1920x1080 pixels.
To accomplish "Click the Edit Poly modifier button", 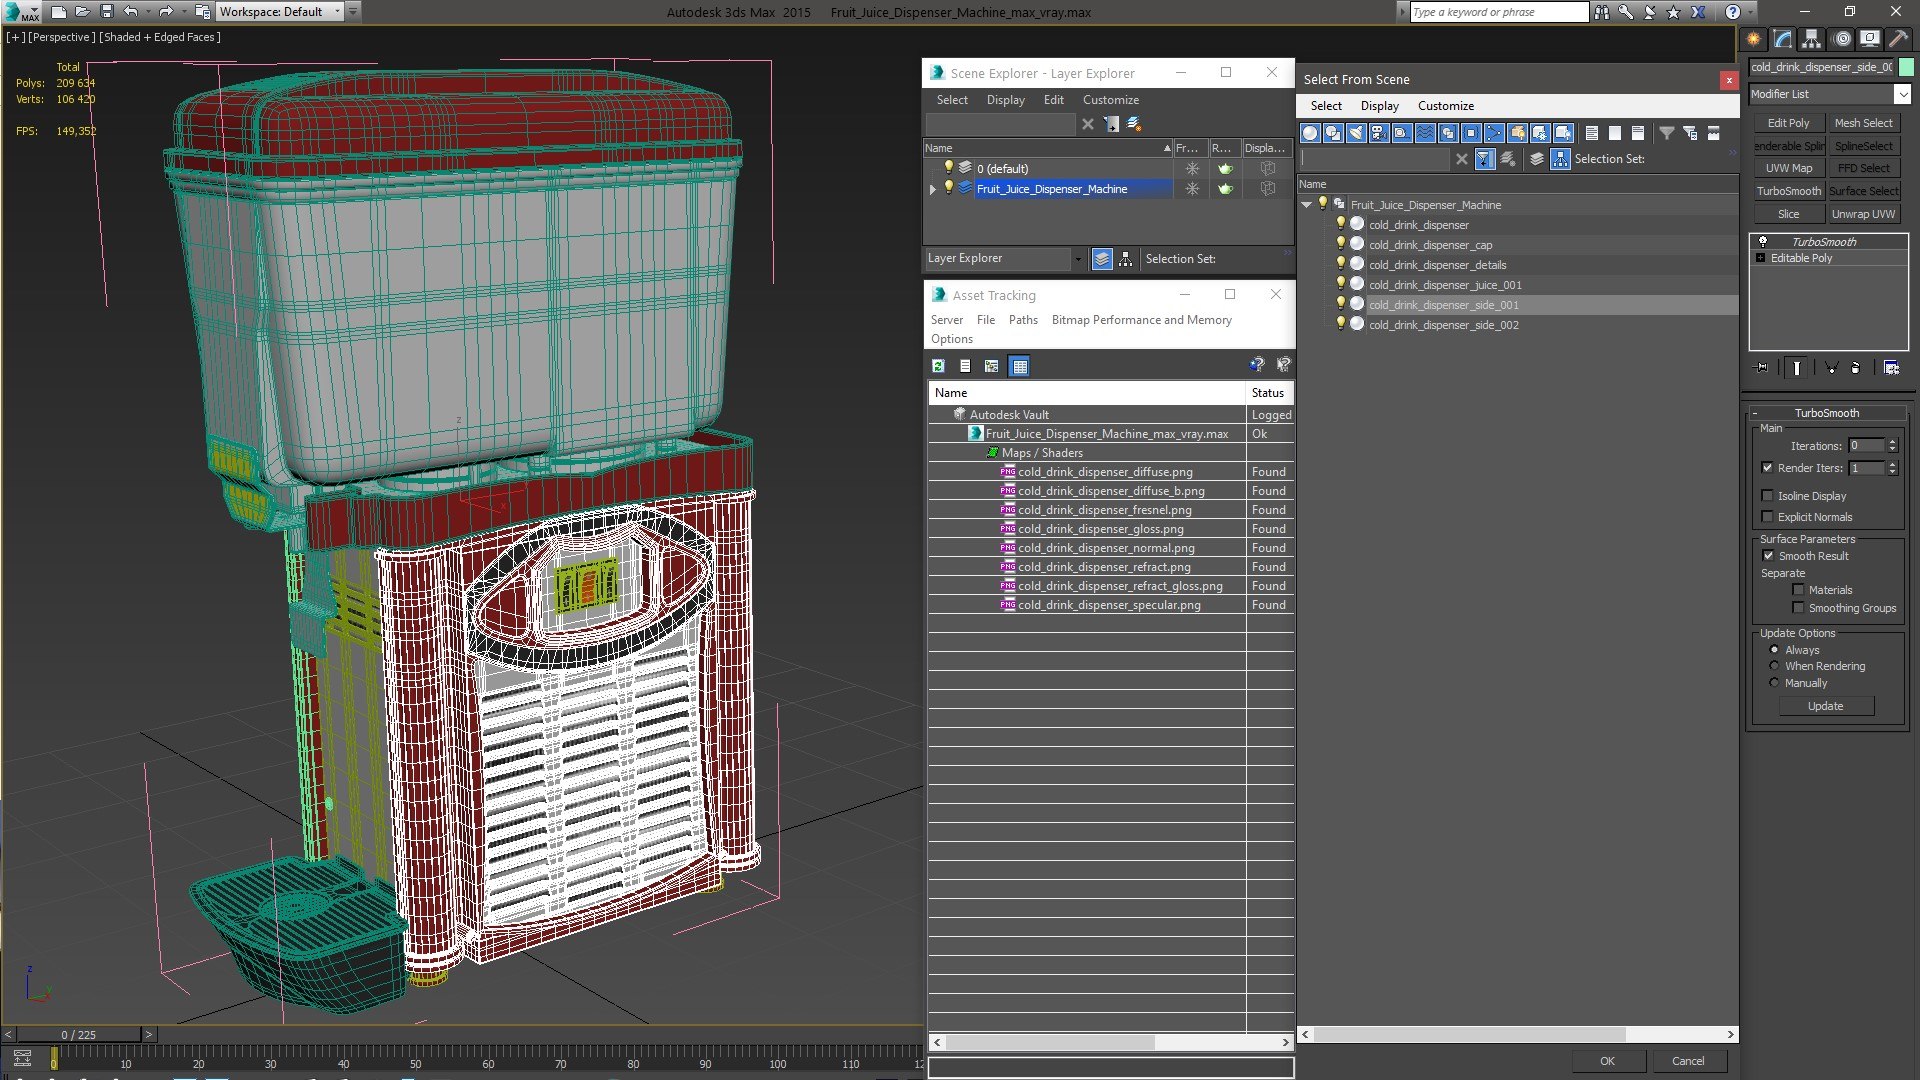I will click(x=1788, y=123).
